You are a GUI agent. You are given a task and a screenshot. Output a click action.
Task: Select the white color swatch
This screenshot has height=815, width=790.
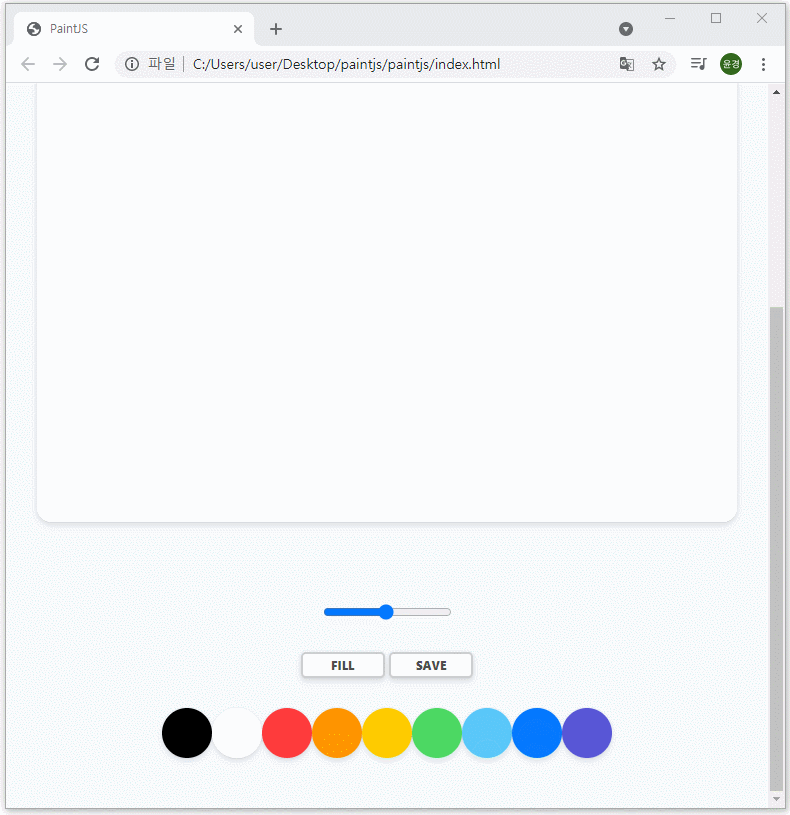237,733
